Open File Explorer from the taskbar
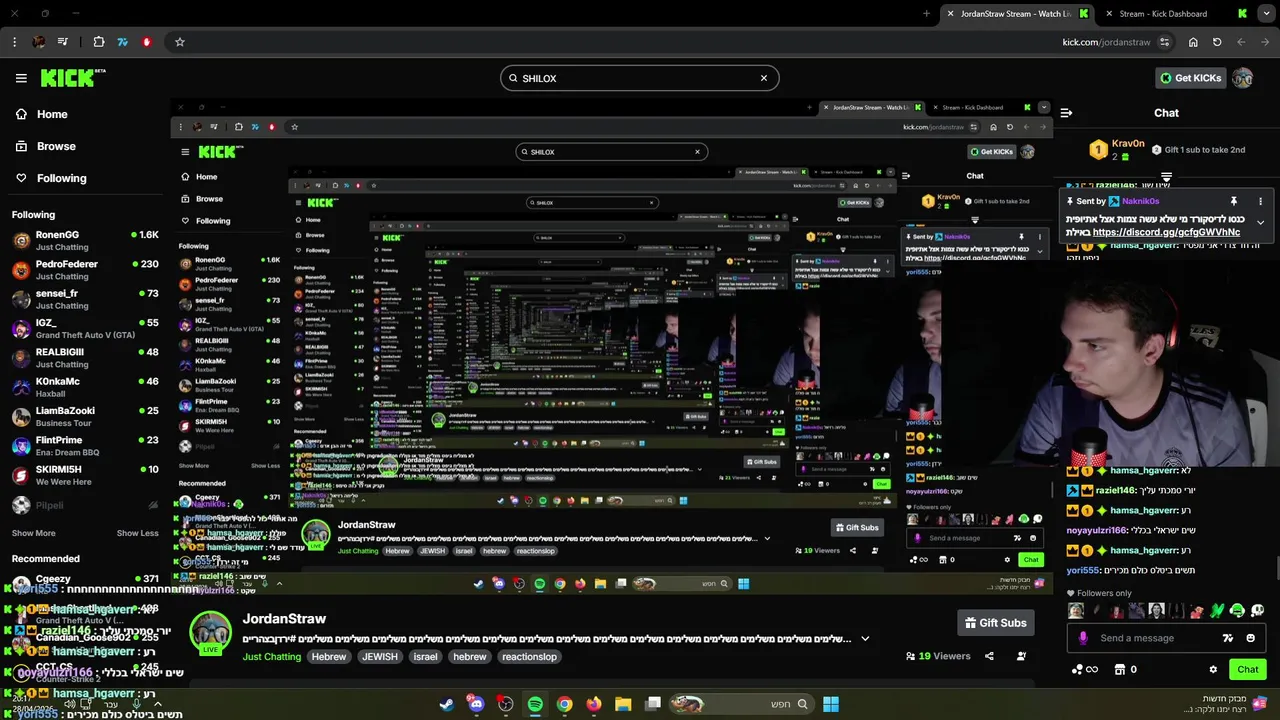This screenshot has height=720, width=1280. point(623,704)
